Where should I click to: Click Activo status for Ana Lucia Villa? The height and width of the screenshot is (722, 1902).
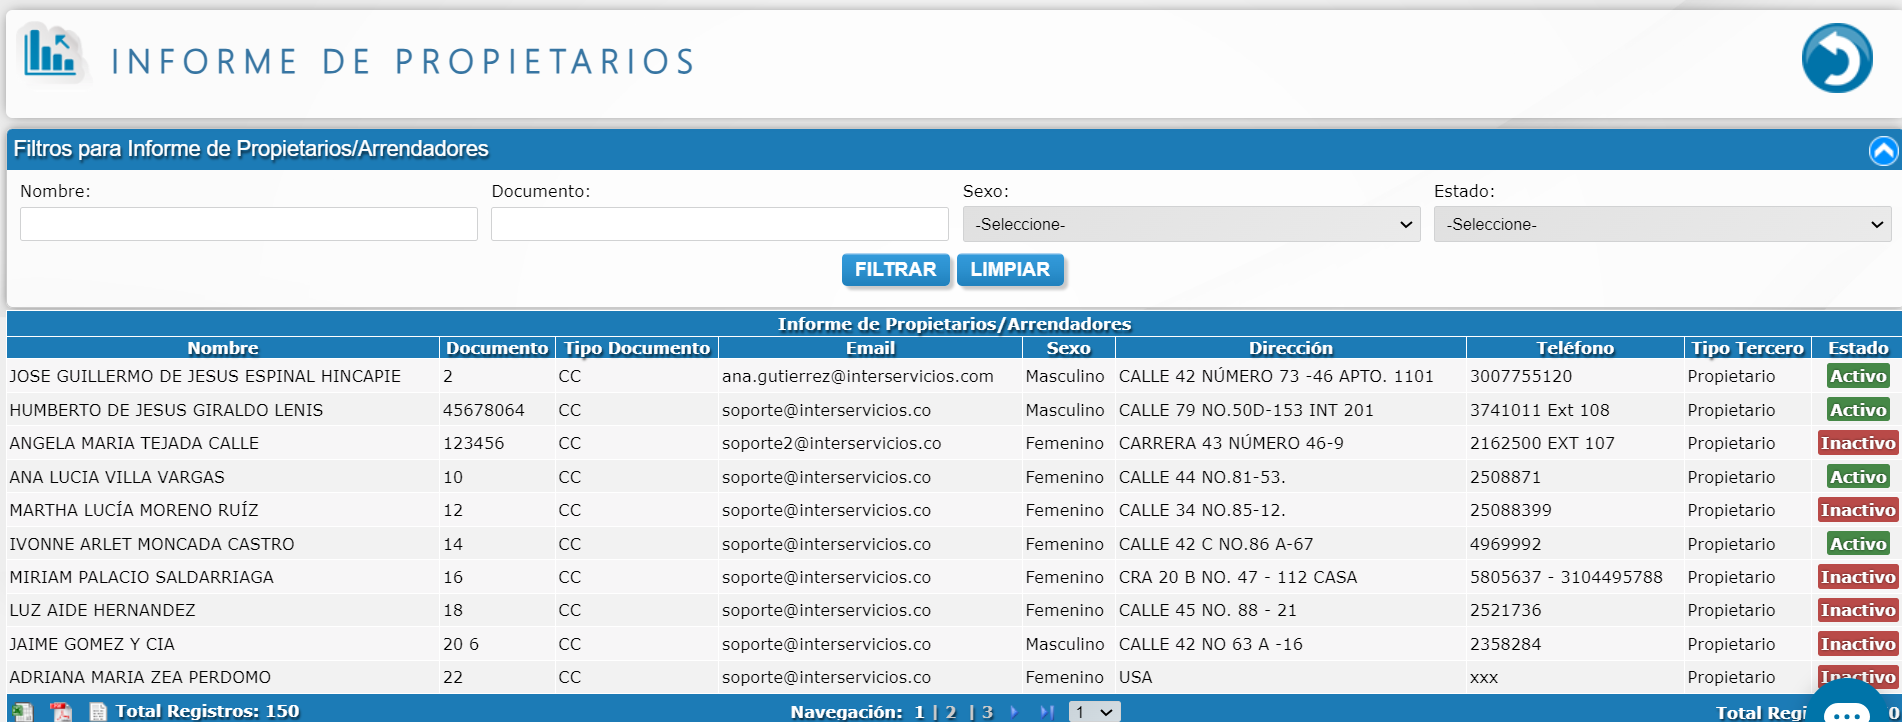pyautogui.click(x=1857, y=477)
